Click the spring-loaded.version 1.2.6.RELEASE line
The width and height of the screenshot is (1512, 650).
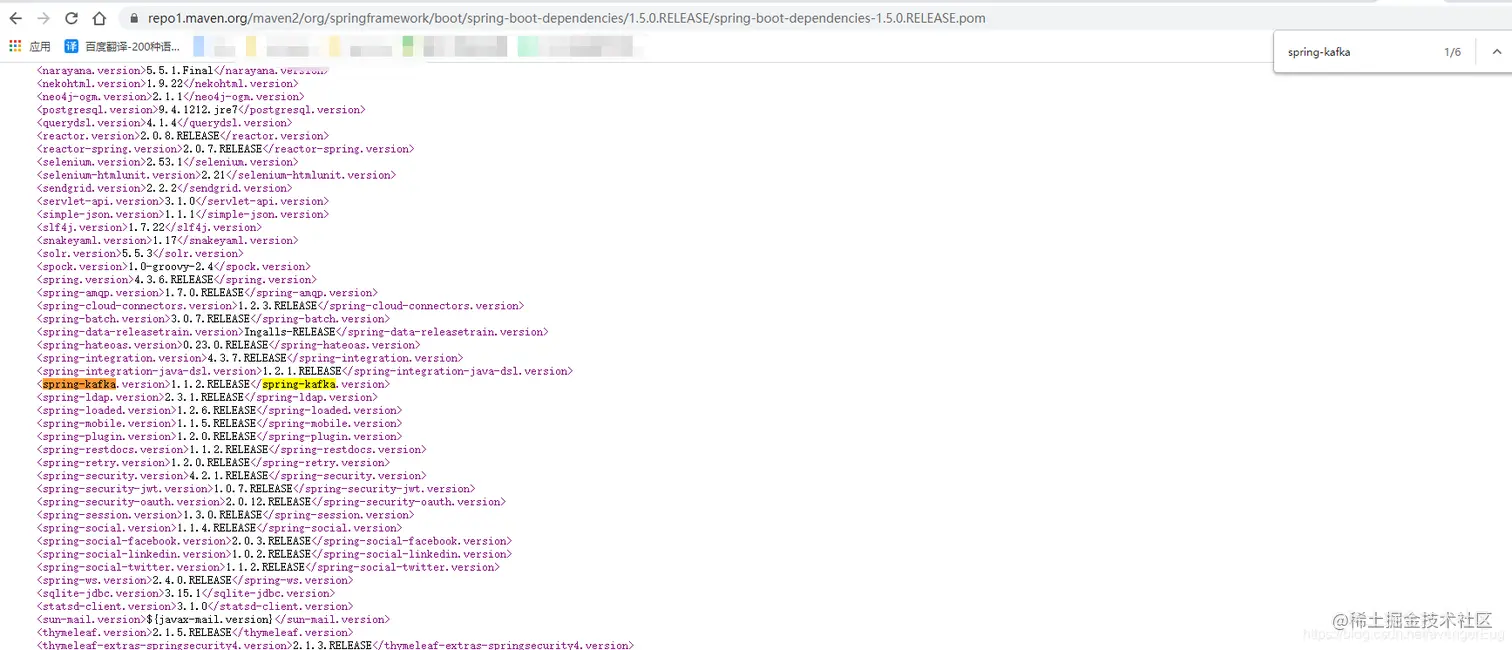(x=219, y=410)
